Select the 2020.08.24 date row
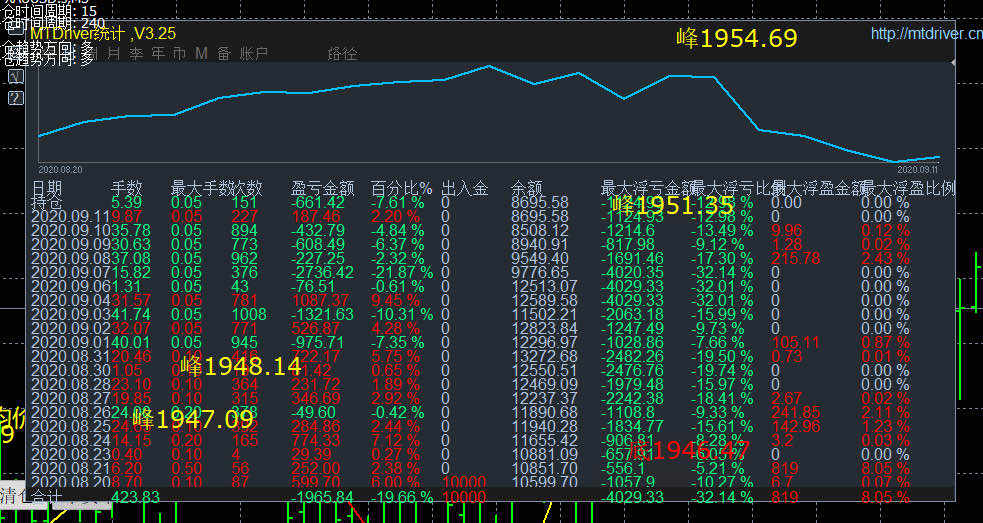Image resolution: width=983 pixels, height=523 pixels. point(71,440)
